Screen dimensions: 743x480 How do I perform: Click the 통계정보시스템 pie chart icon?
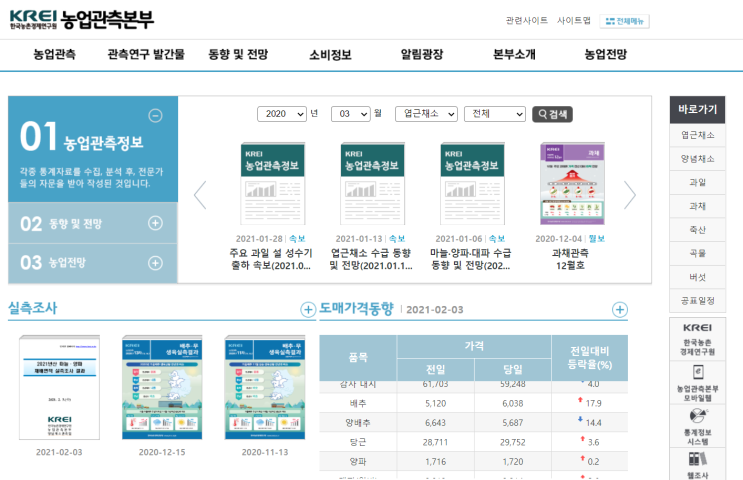pos(698,416)
